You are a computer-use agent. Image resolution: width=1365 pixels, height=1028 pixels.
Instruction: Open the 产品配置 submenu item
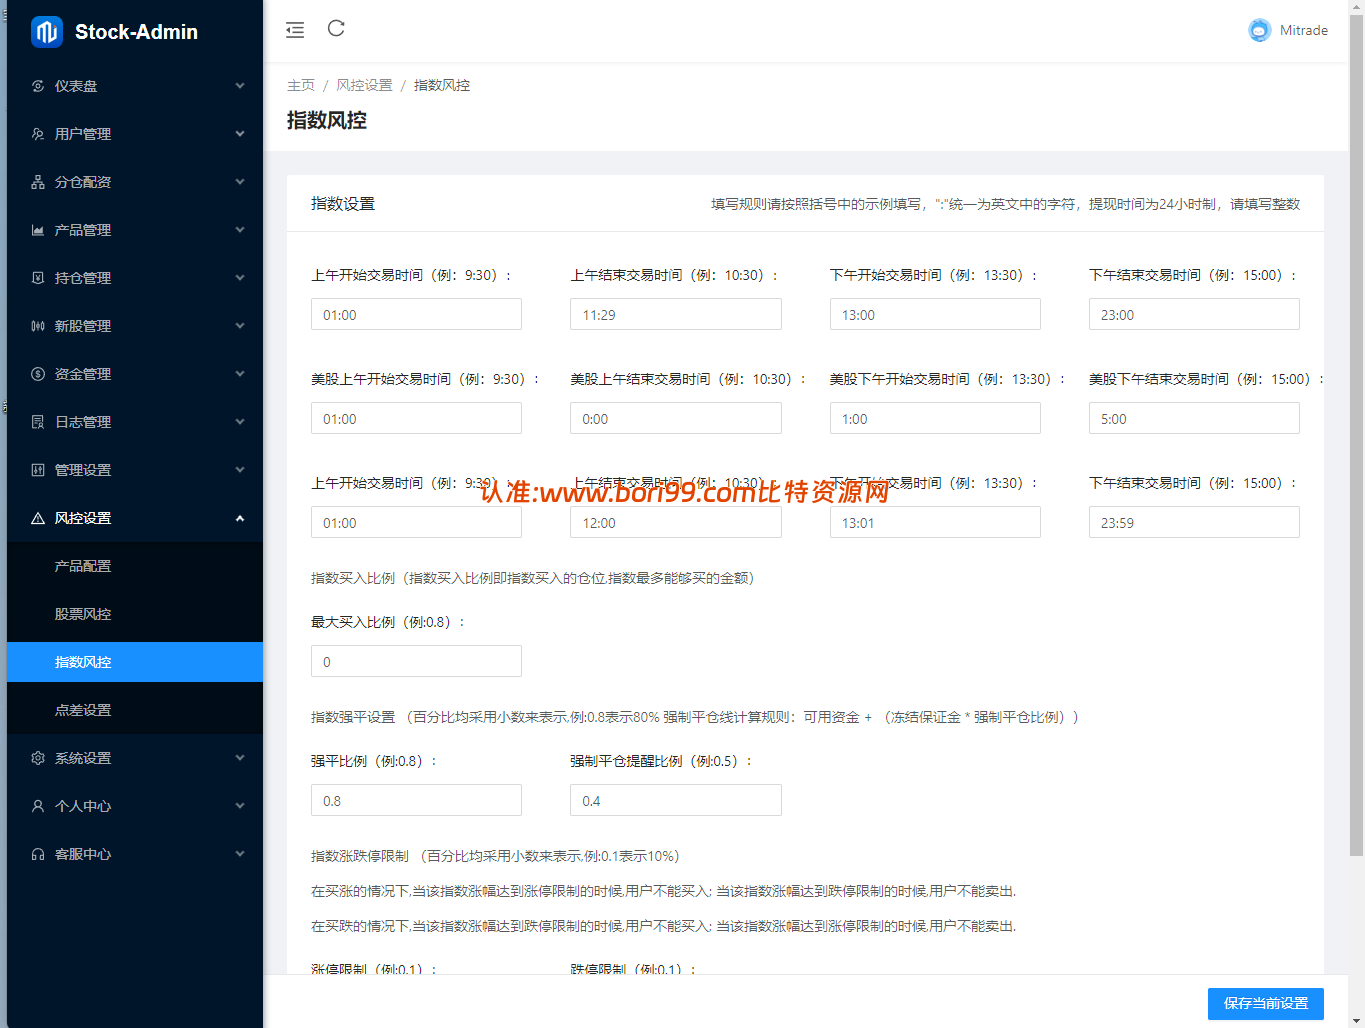pos(135,566)
